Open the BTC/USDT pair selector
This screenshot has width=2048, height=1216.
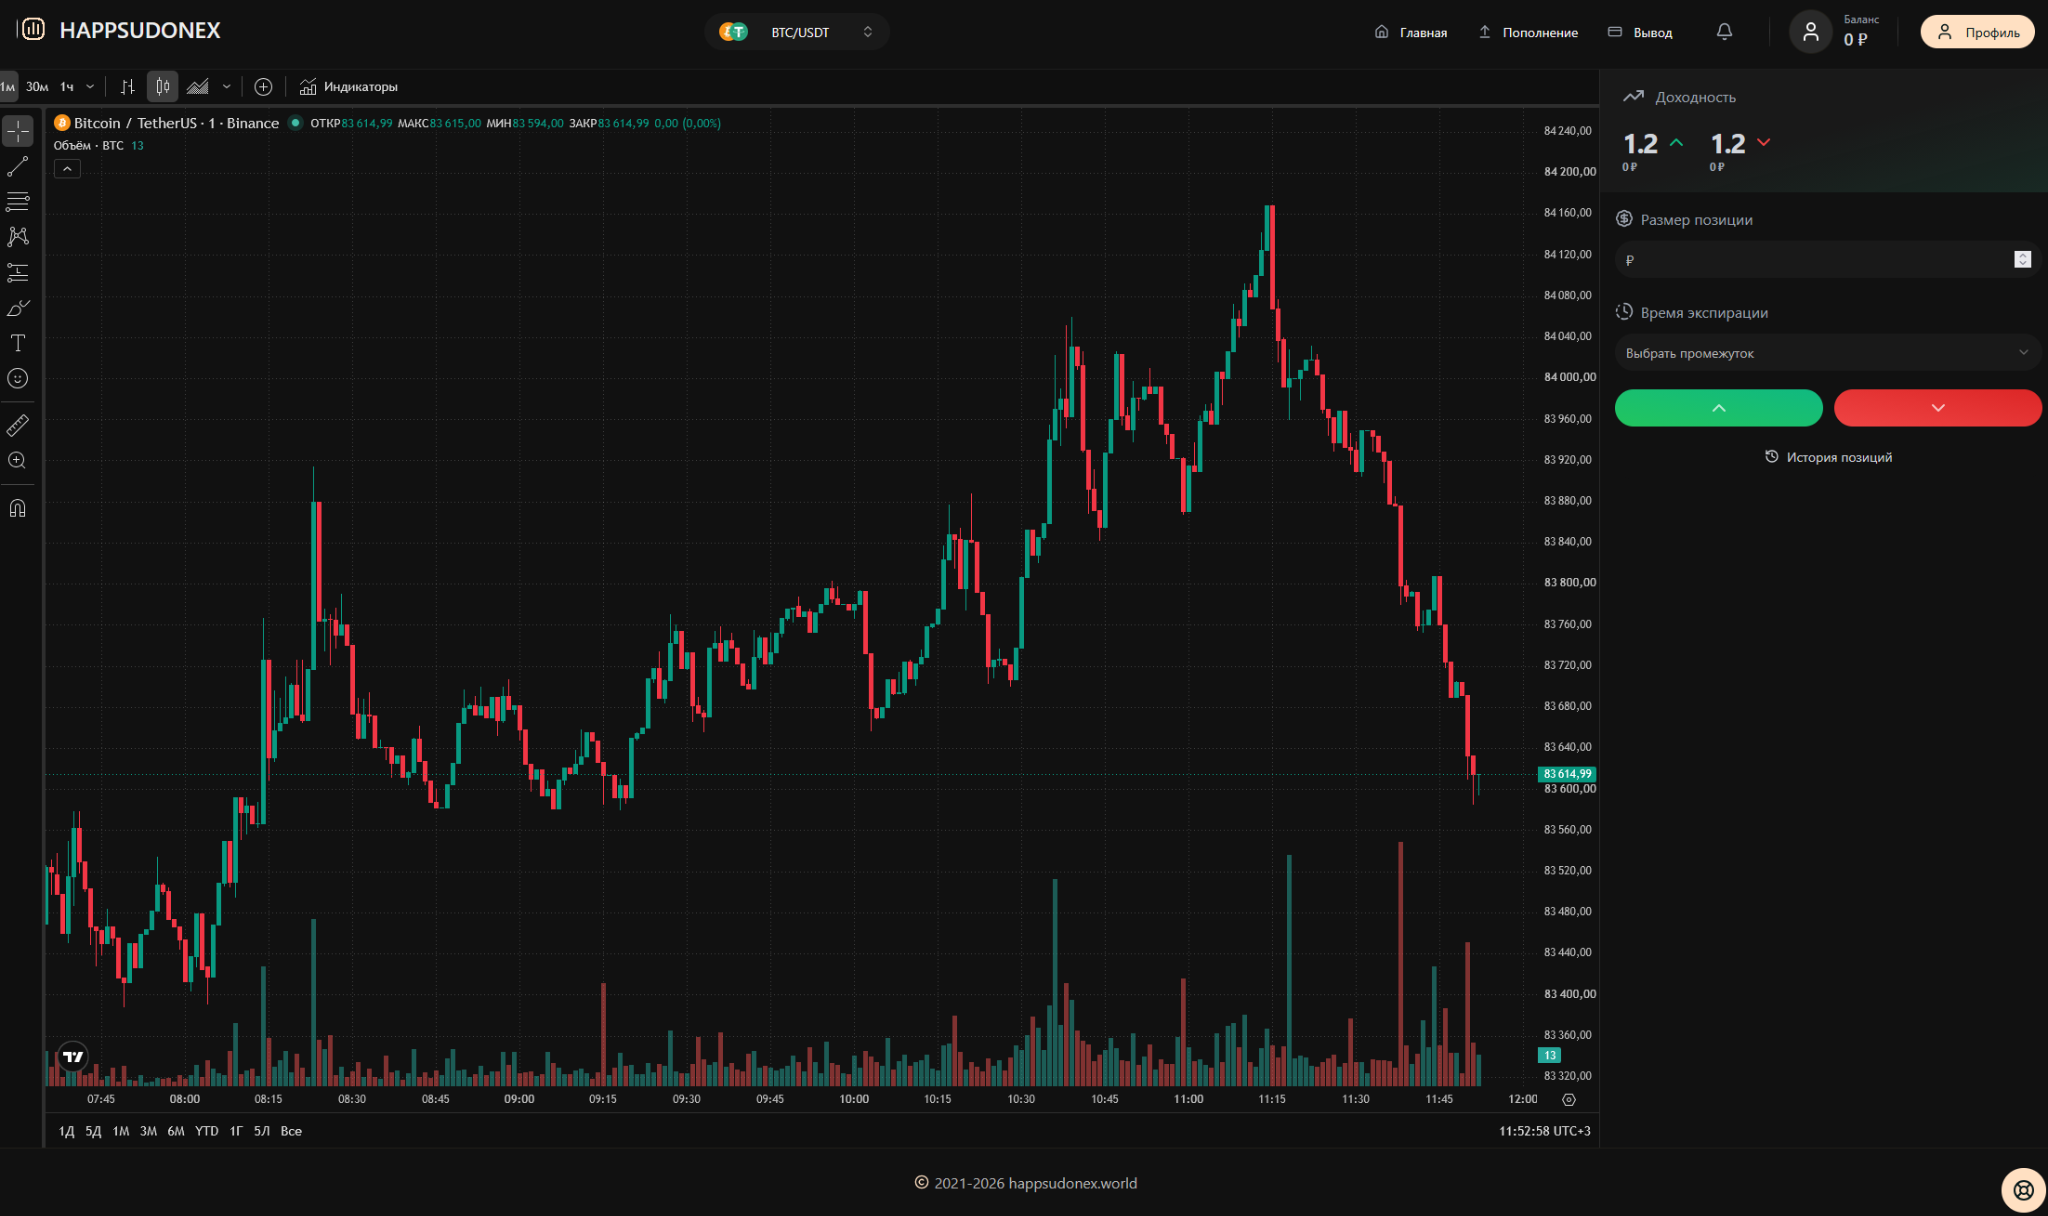797,32
